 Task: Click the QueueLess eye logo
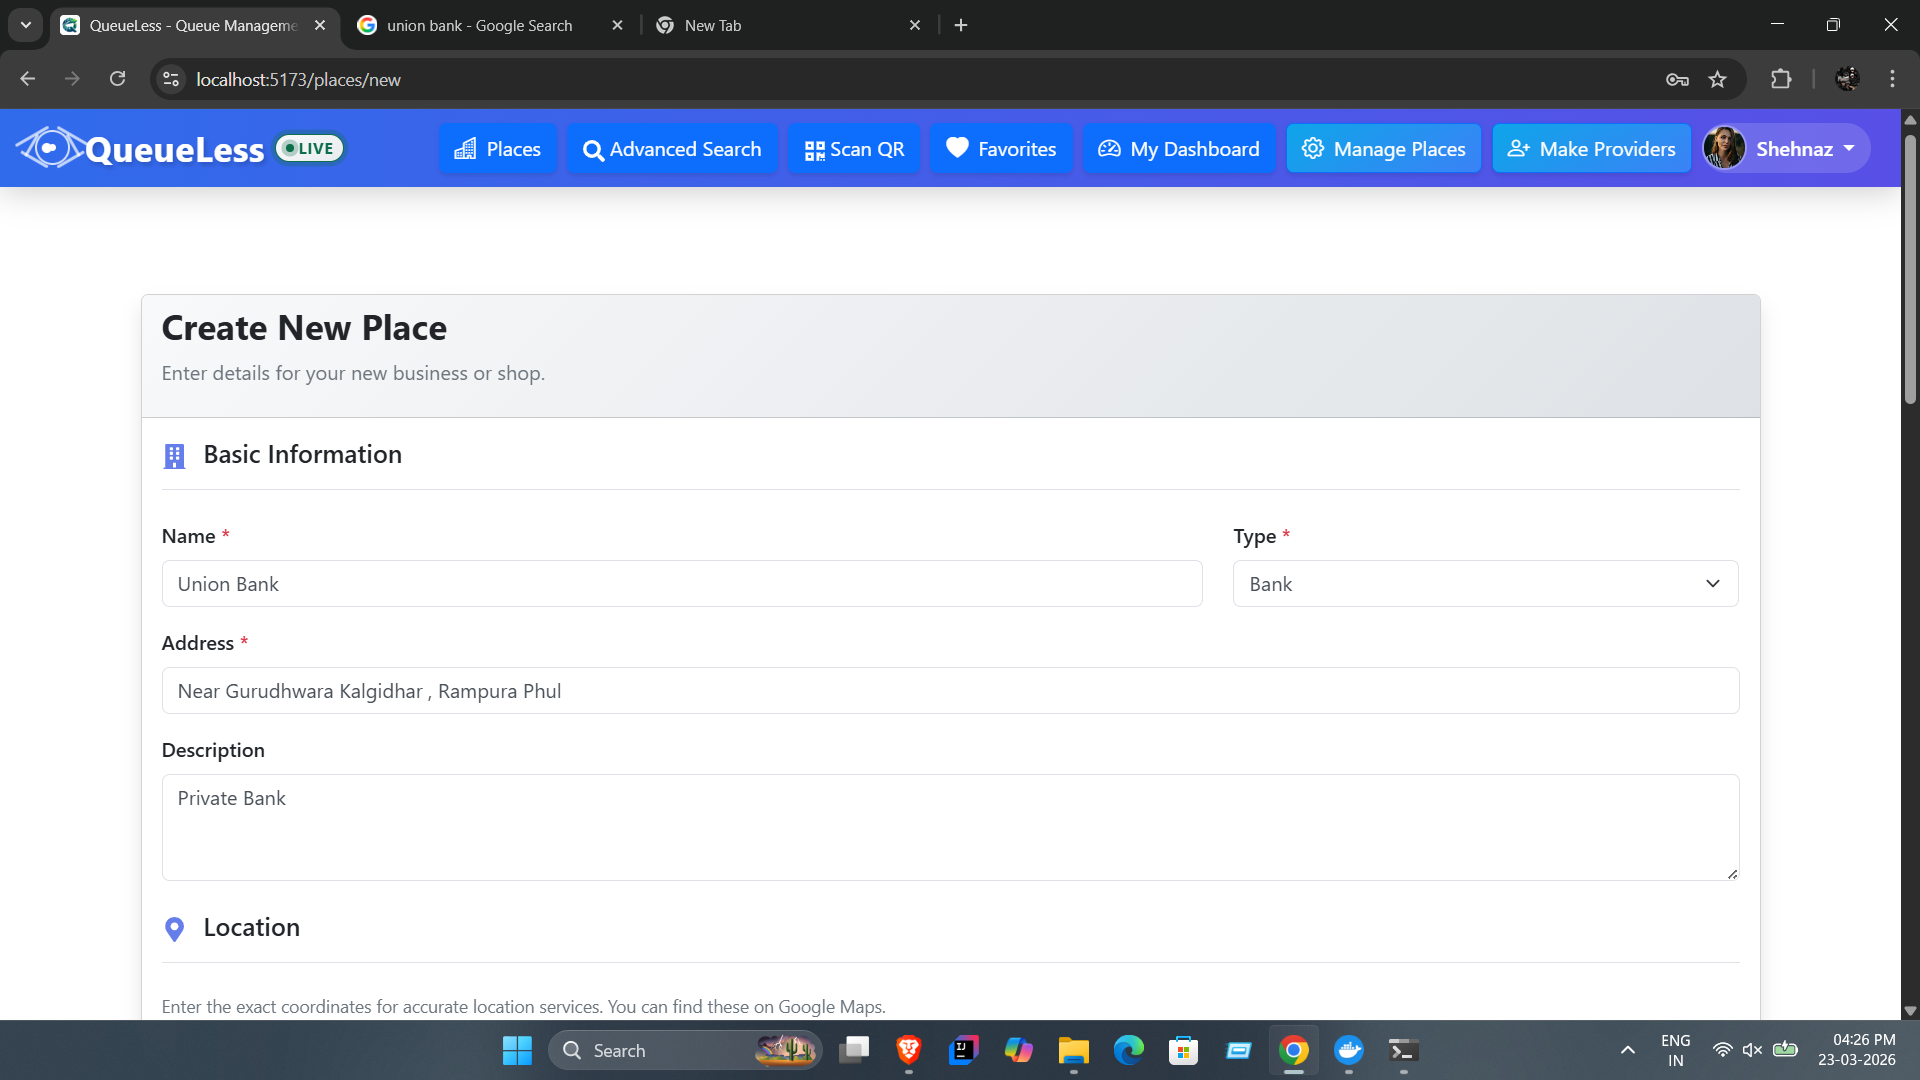click(x=50, y=148)
